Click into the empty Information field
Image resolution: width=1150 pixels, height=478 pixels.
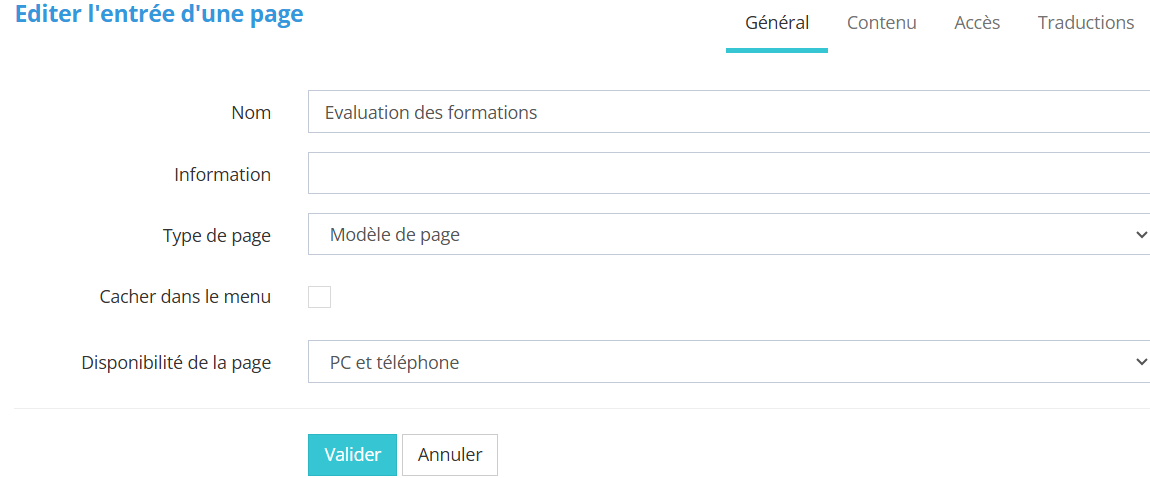[x=728, y=174]
